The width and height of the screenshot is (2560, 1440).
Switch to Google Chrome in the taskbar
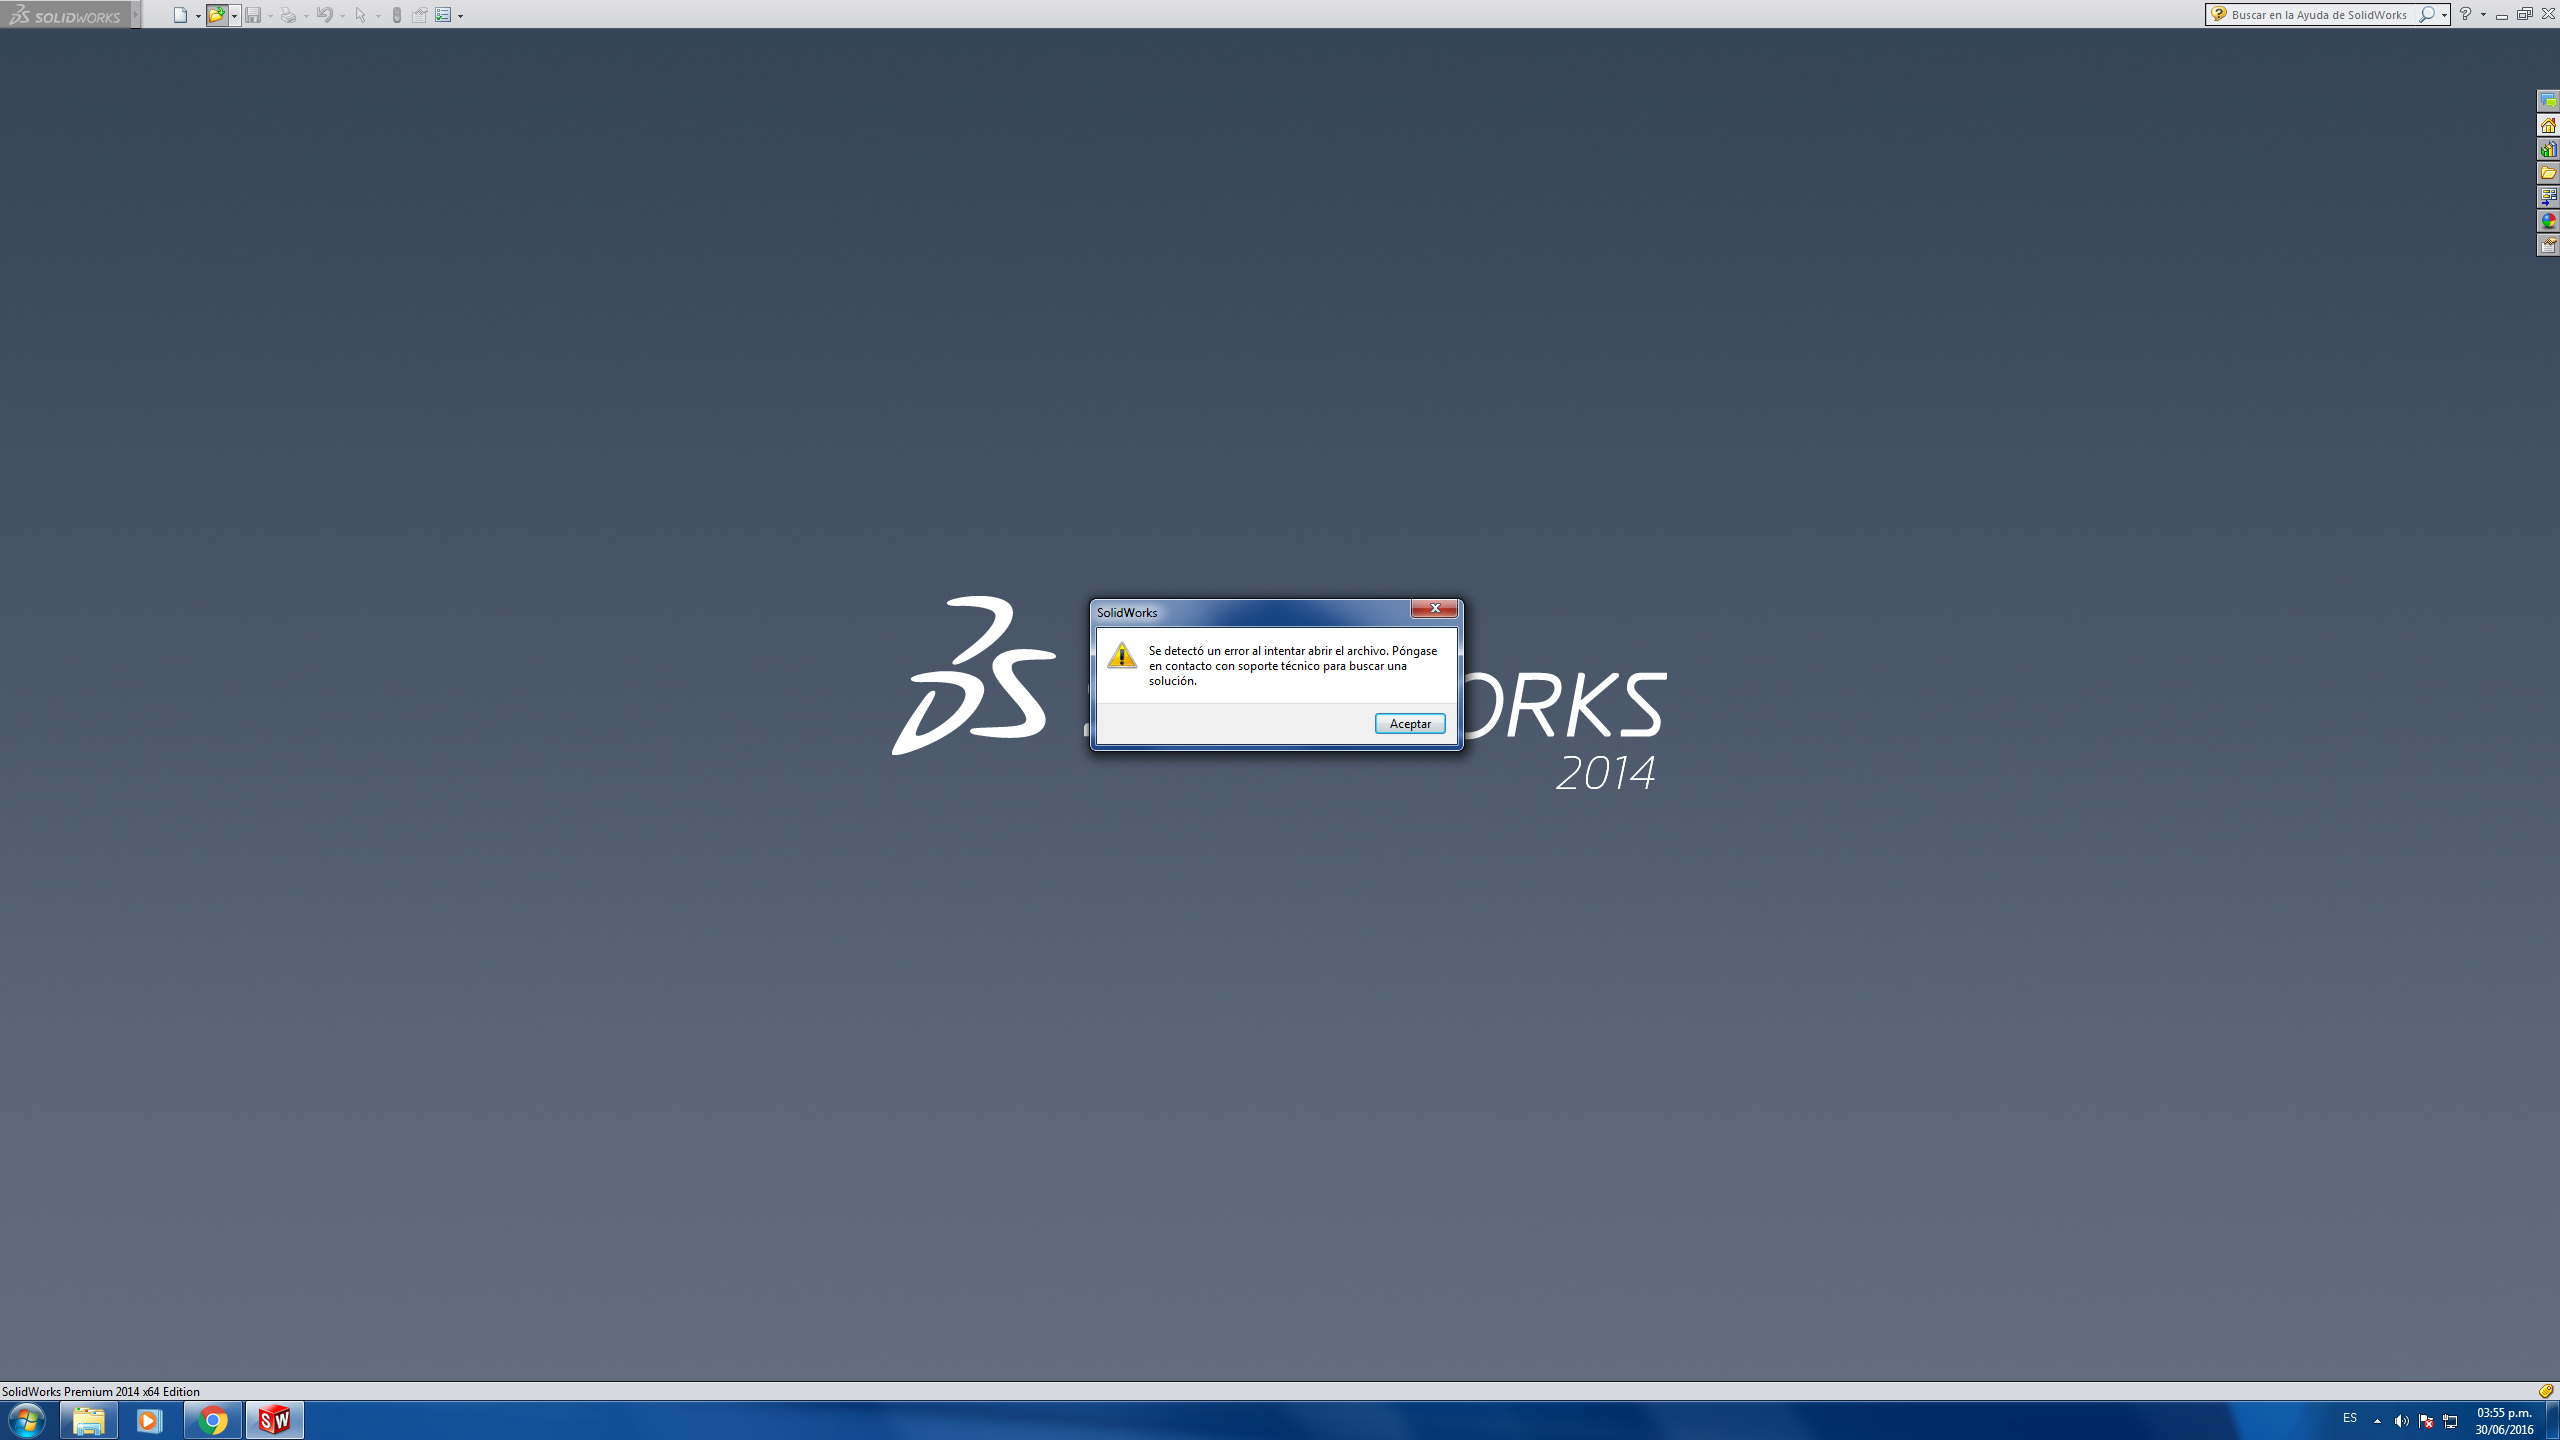coord(212,1420)
